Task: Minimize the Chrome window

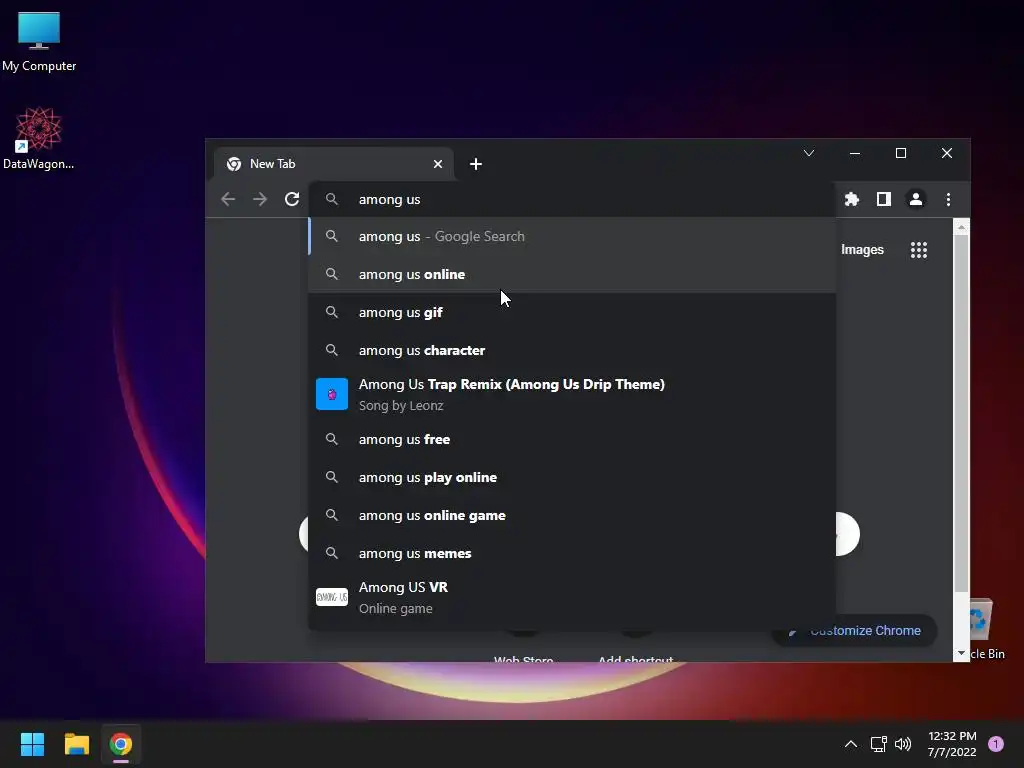Action: pos(855,153)
